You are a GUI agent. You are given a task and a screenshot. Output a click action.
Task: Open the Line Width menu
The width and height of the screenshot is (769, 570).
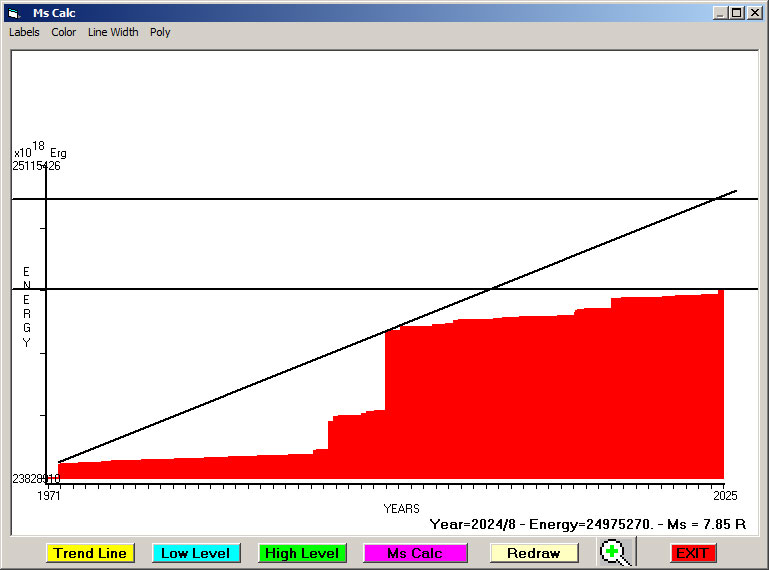point(113,32)
